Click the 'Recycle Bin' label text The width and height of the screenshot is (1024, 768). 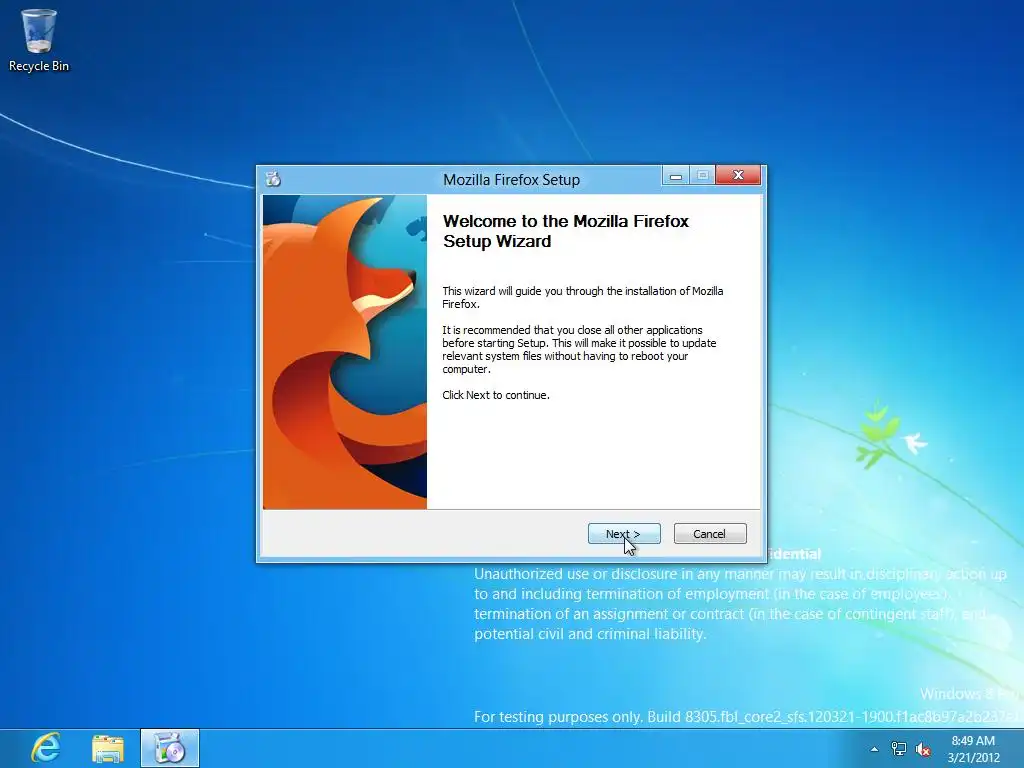39,66
